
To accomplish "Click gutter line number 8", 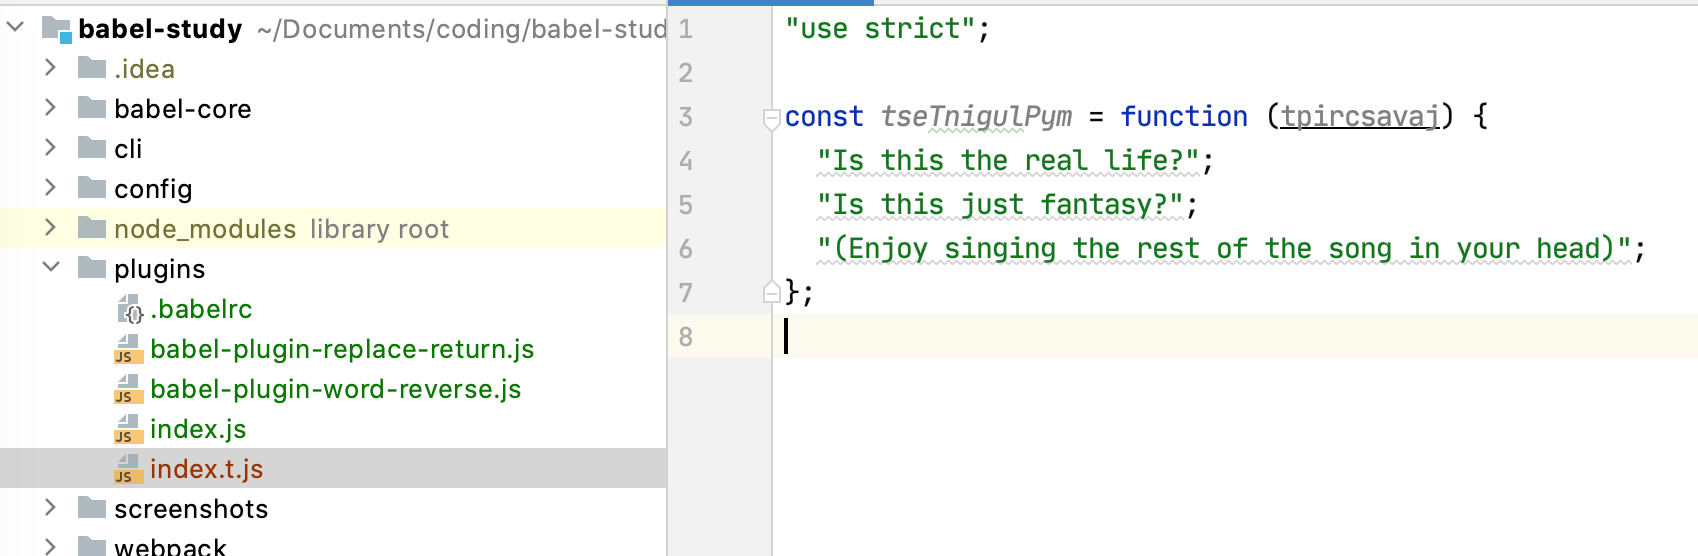I will tap(685, 337).
